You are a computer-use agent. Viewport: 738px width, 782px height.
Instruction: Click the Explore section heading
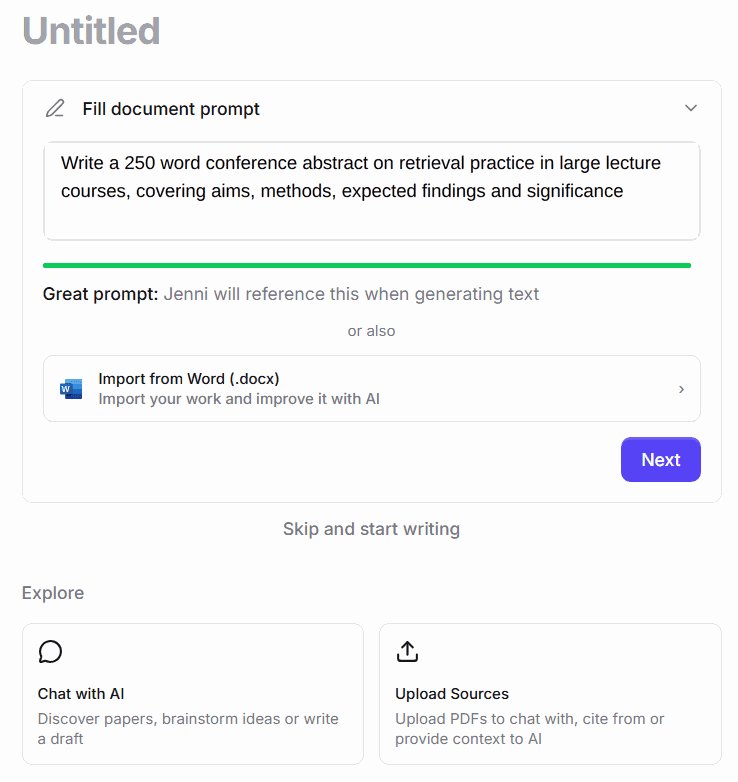53,593
